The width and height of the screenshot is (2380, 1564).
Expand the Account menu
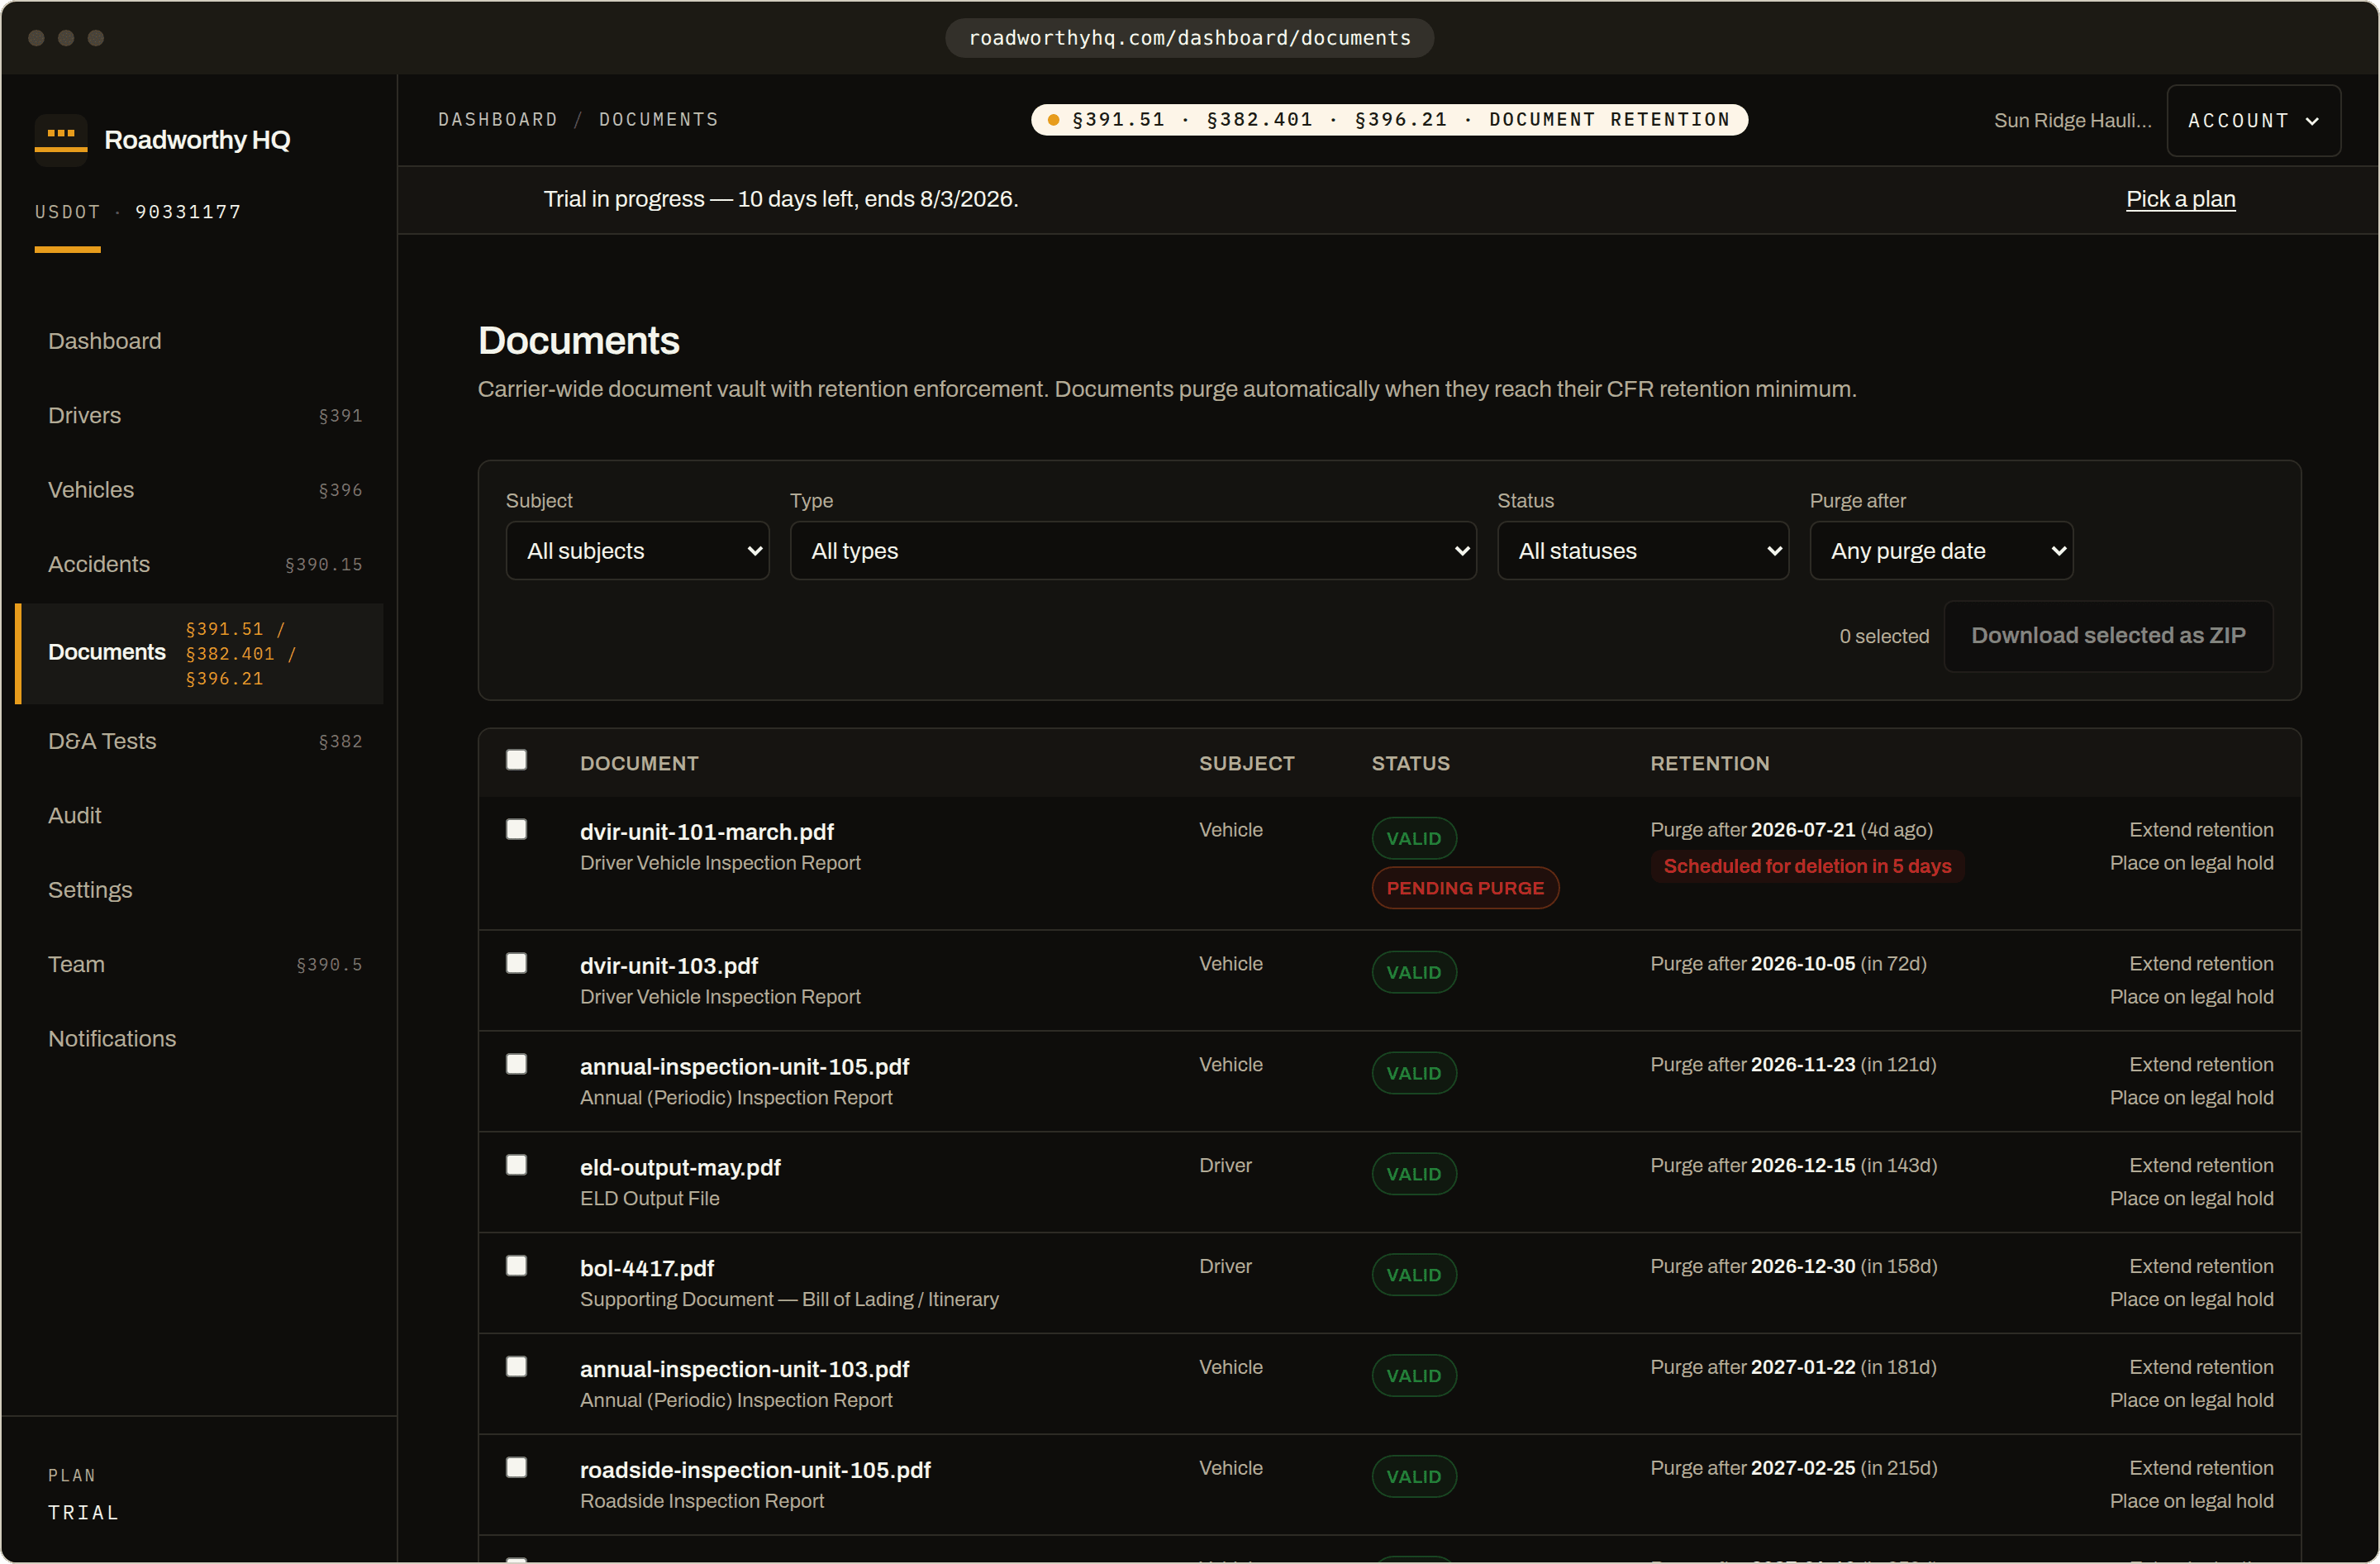click(2253, 121)
